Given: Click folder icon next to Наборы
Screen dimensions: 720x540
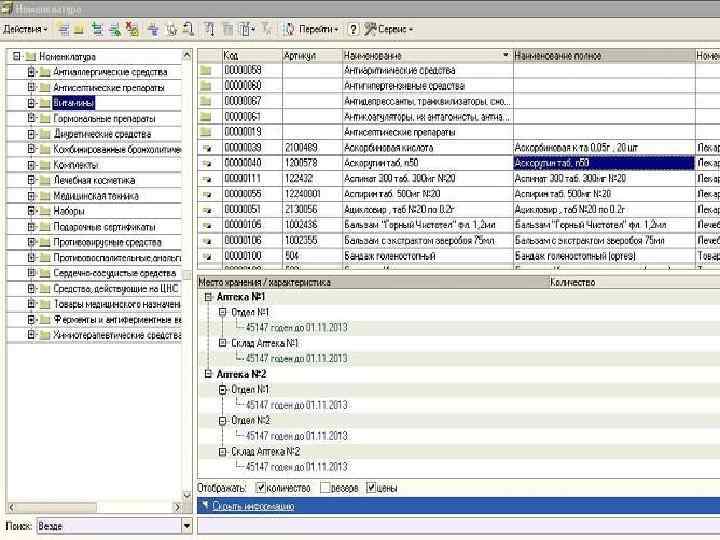Looking at the screenshot, I should tap(44, 211).
